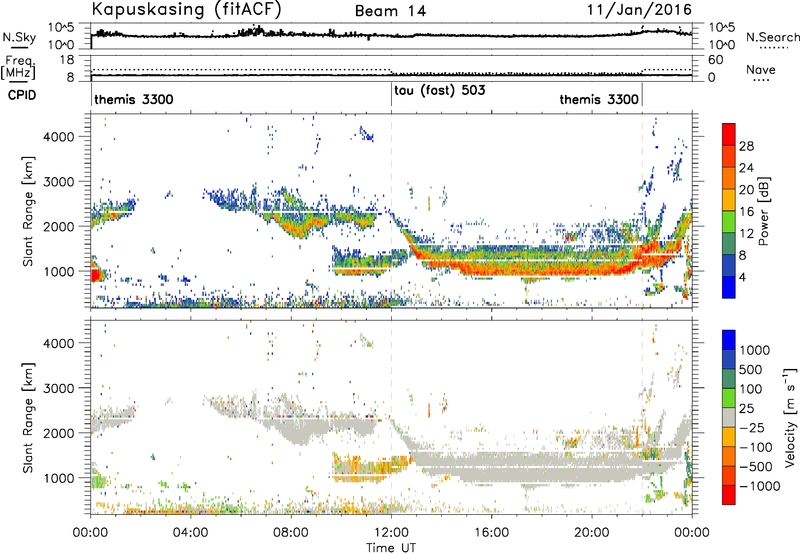Click the gray segment of Velocity colorbar
The height and width of the screenshot is (554, 800).
(729, 418)
